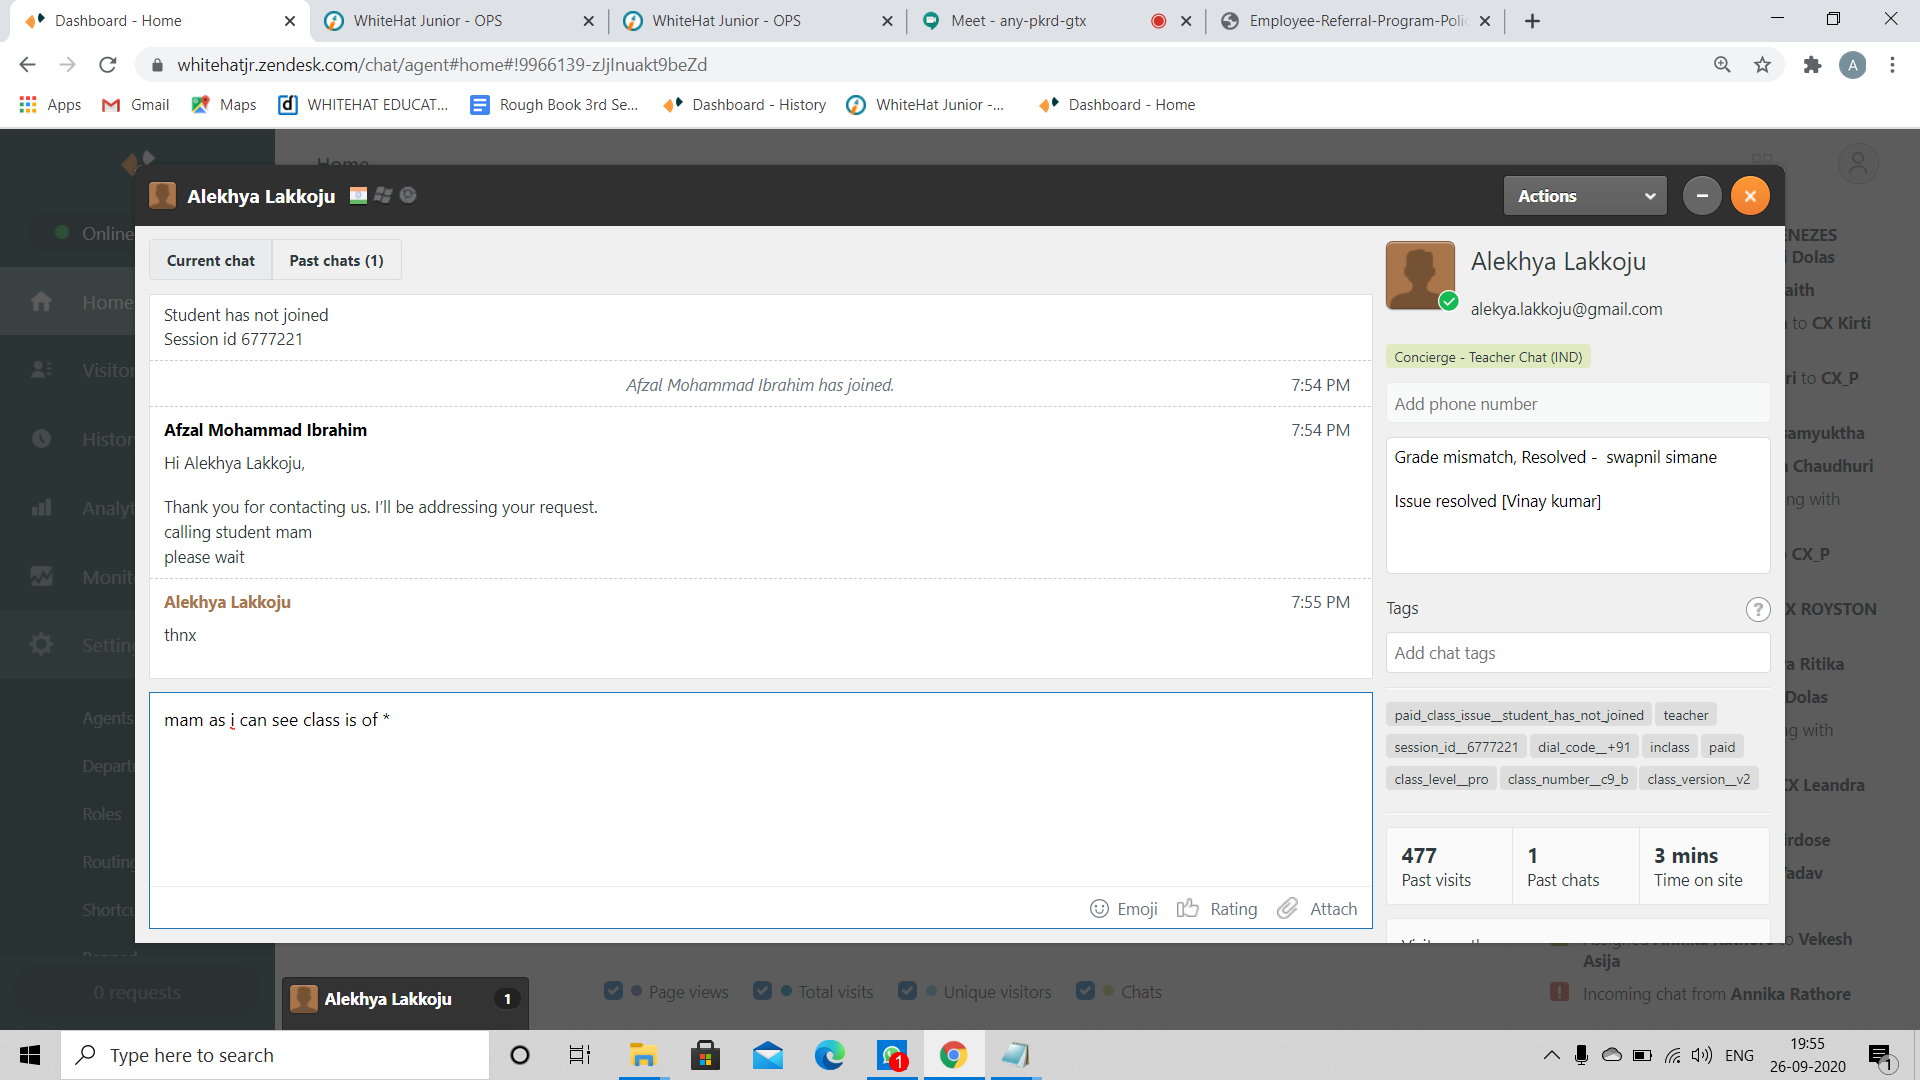
Task: Minimize the chat panel with the dash button
Action: [x=1702, y=196]
